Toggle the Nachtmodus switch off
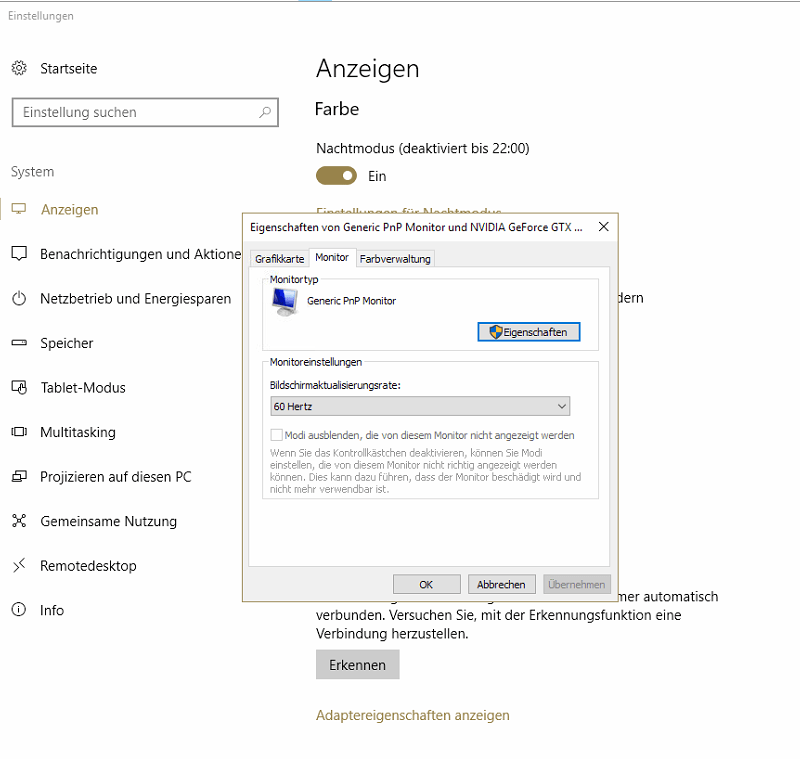Image resolution: width=800 pixels, height=759 pixels. [x=336, y=176]
